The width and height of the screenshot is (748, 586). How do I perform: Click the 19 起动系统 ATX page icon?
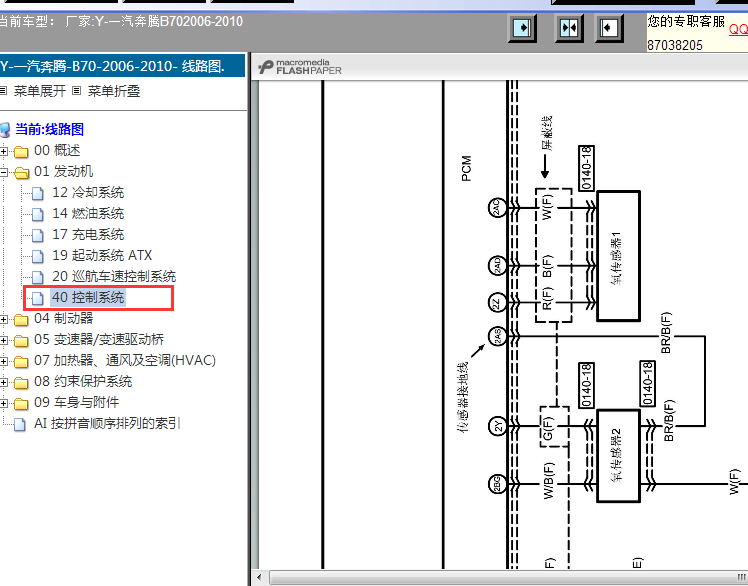38,256
